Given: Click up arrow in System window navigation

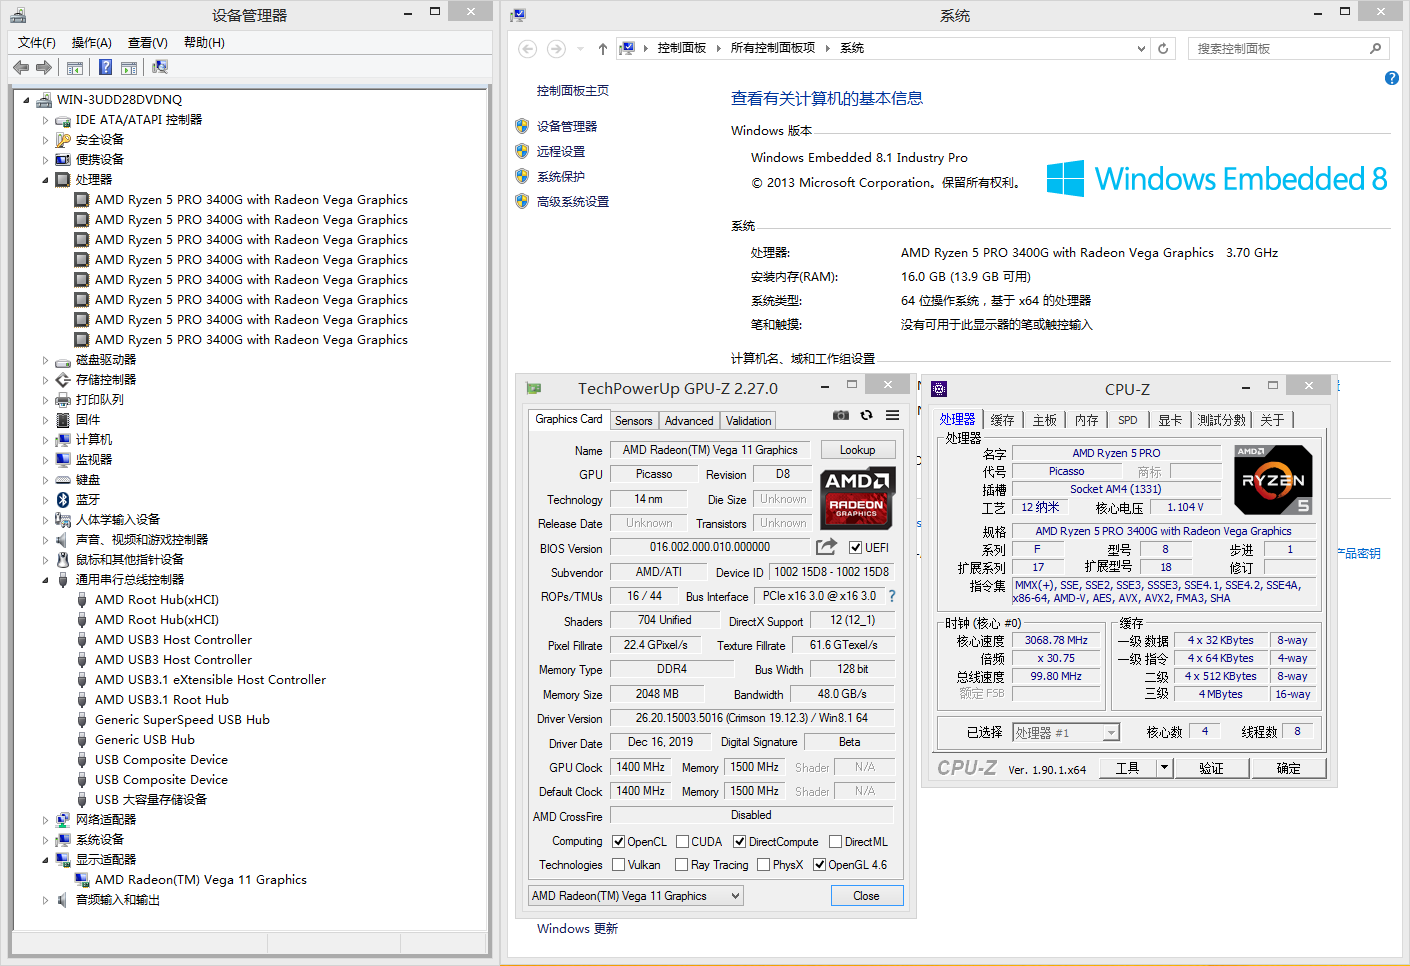Looking at the screenshot, I should point(602,48).
